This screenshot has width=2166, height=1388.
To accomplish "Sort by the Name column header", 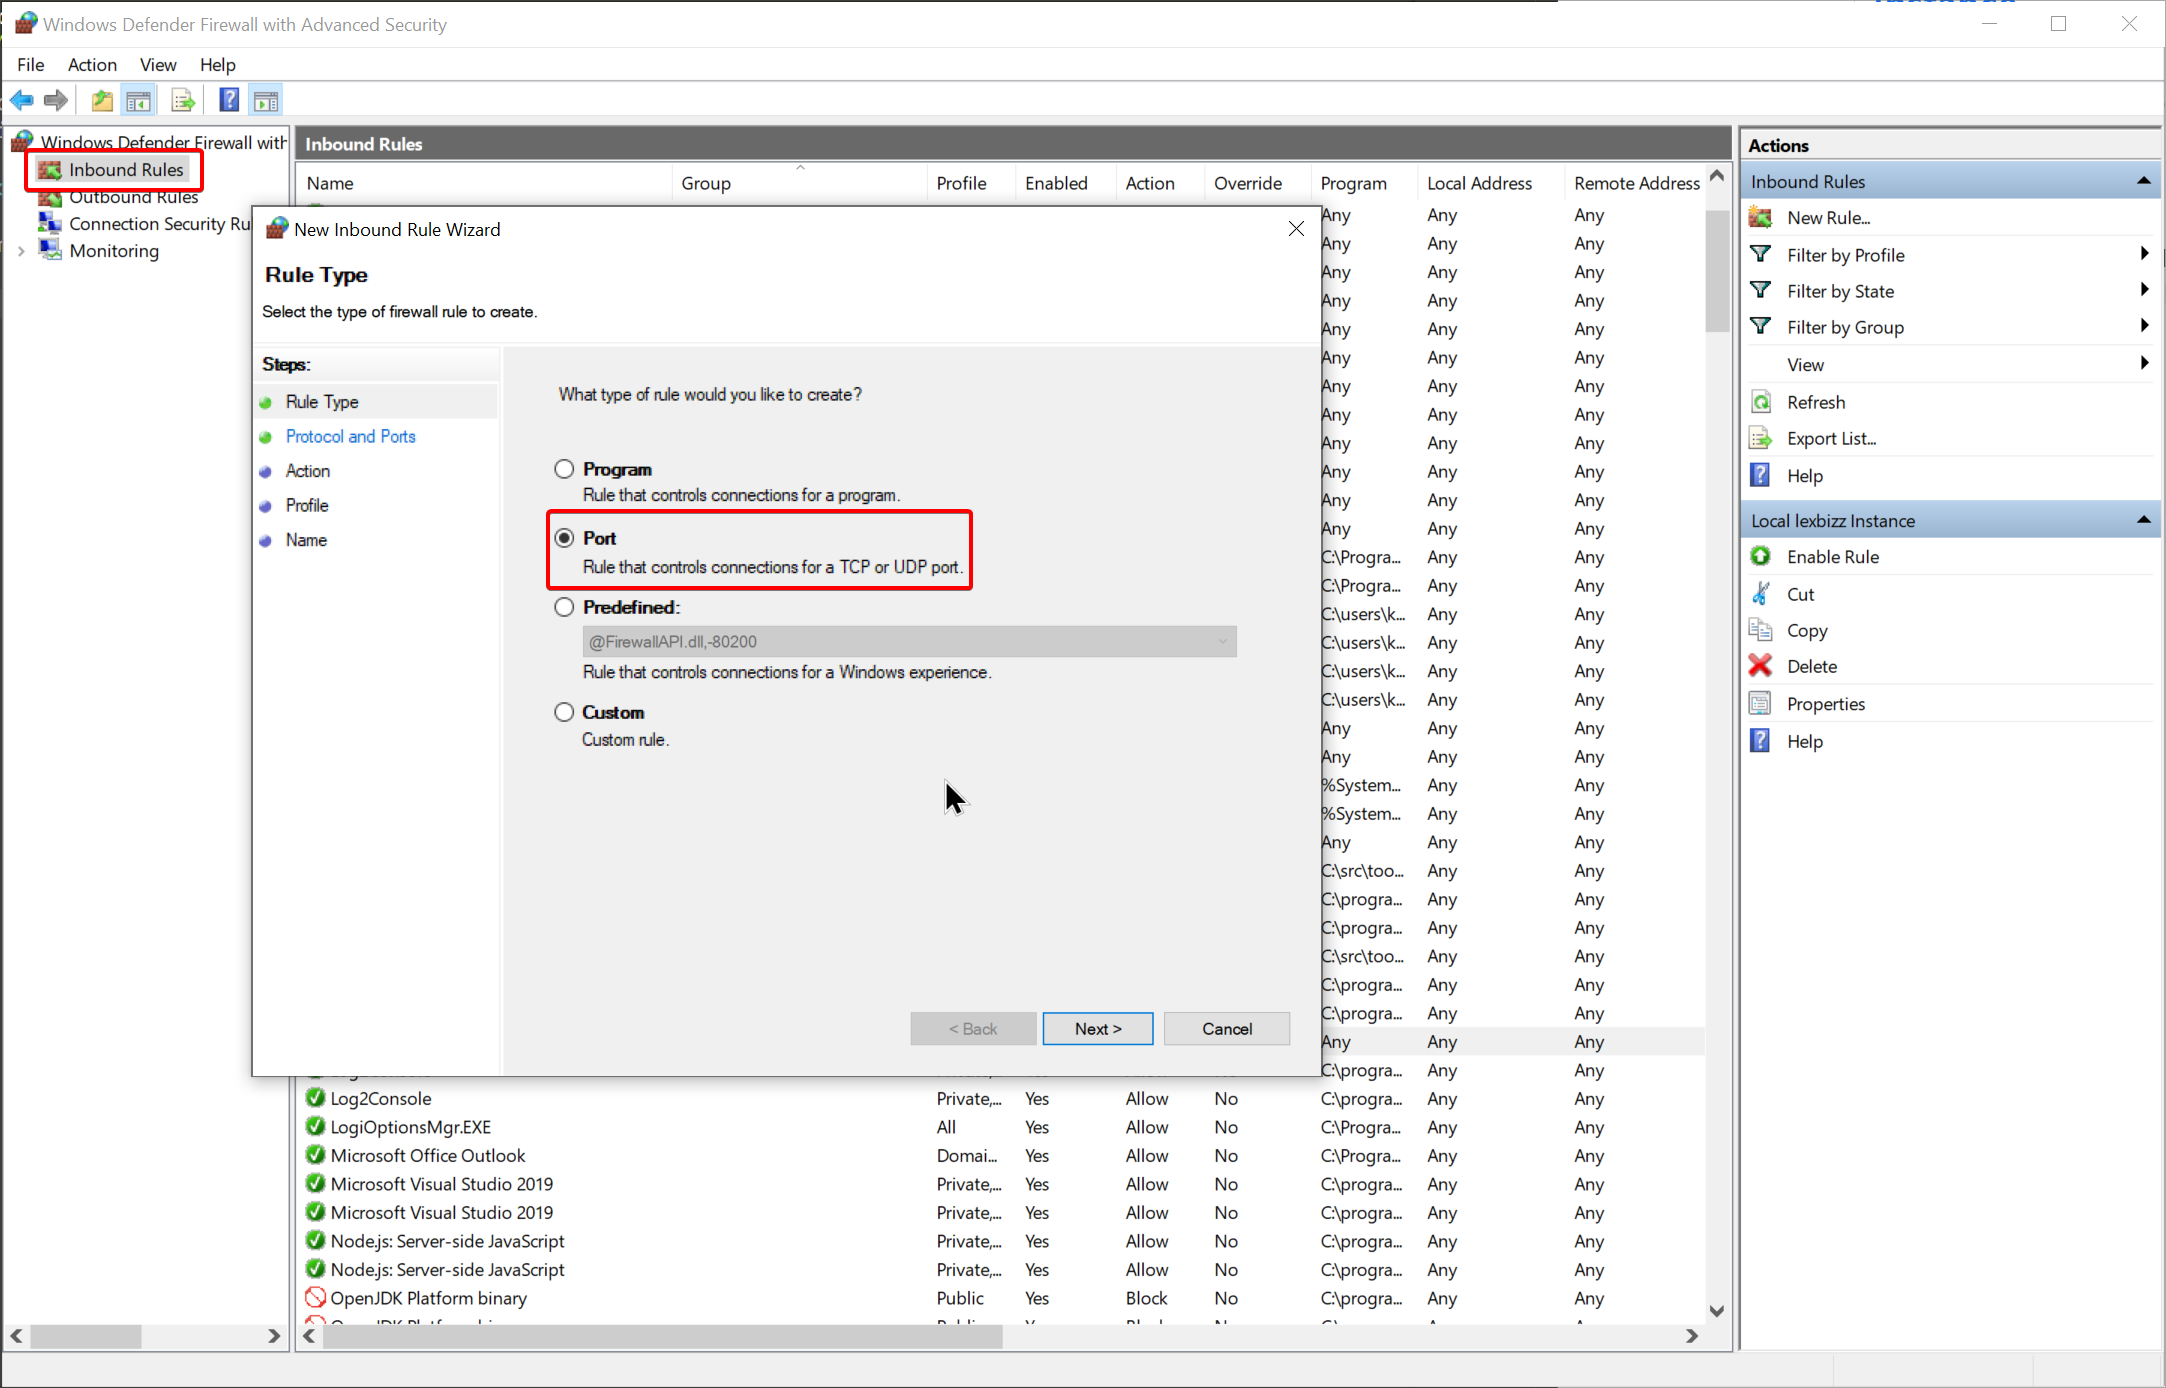I will (x=484, y=183).
